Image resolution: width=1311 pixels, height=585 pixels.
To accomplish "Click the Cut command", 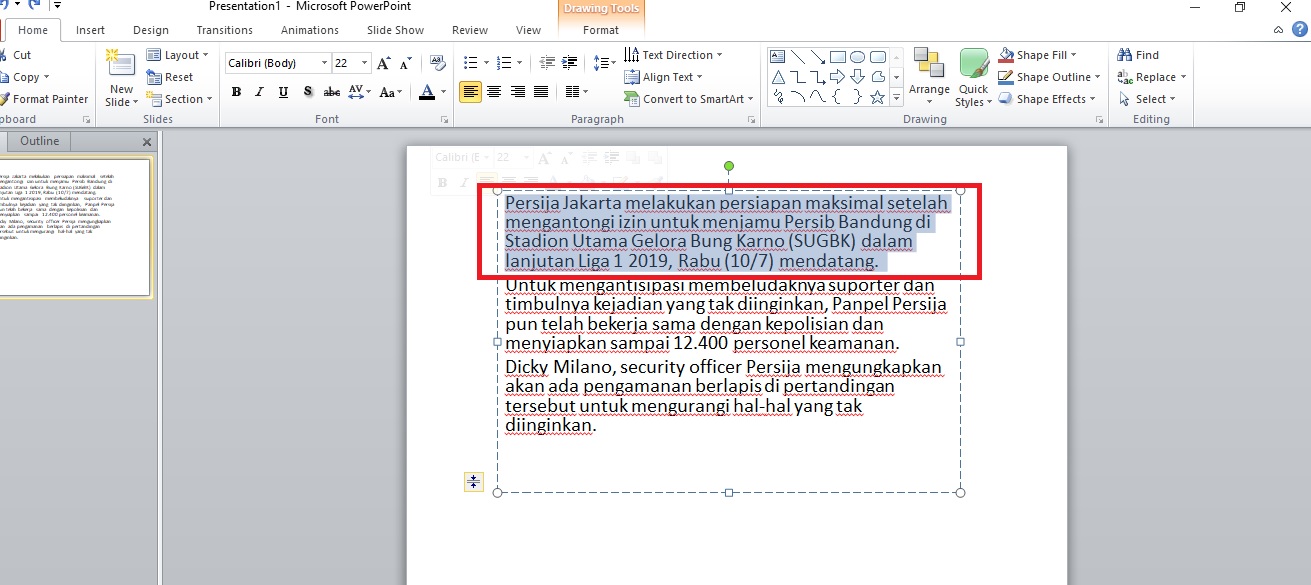I will click(15, 55).
